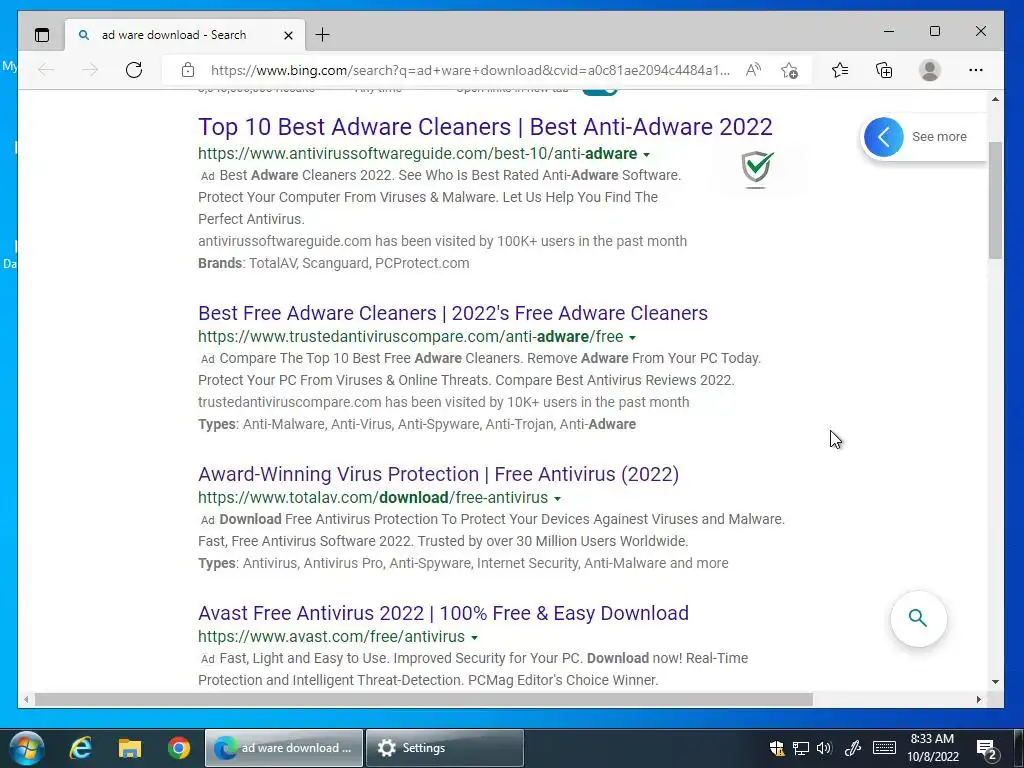The height and width of the screenshot is (768, 1024).
Task: Open pen workspace tray icon
Action: click(852, 748)
